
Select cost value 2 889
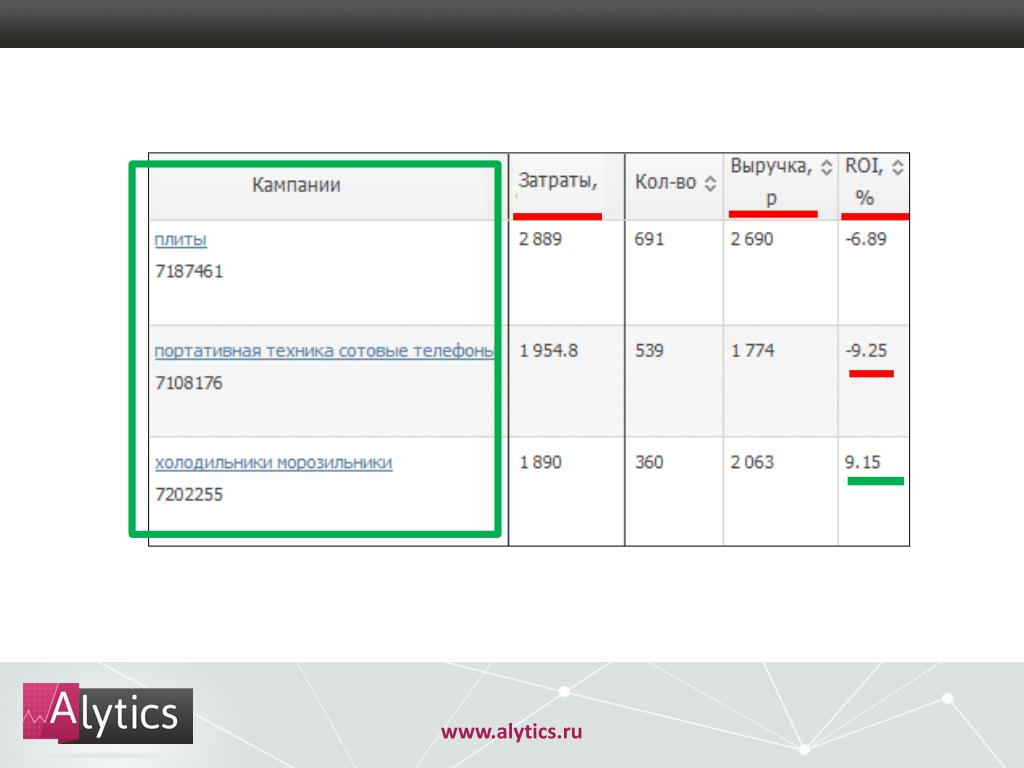click(x=540, y=239)
